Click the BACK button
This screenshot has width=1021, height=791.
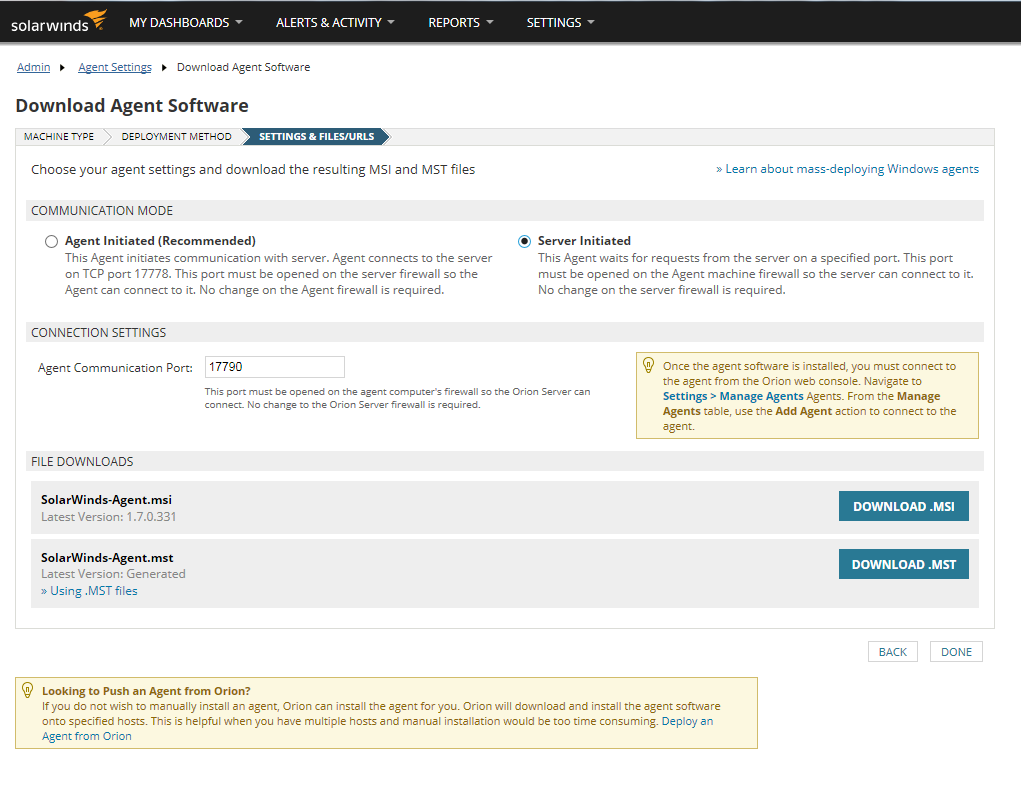[892, 652]
